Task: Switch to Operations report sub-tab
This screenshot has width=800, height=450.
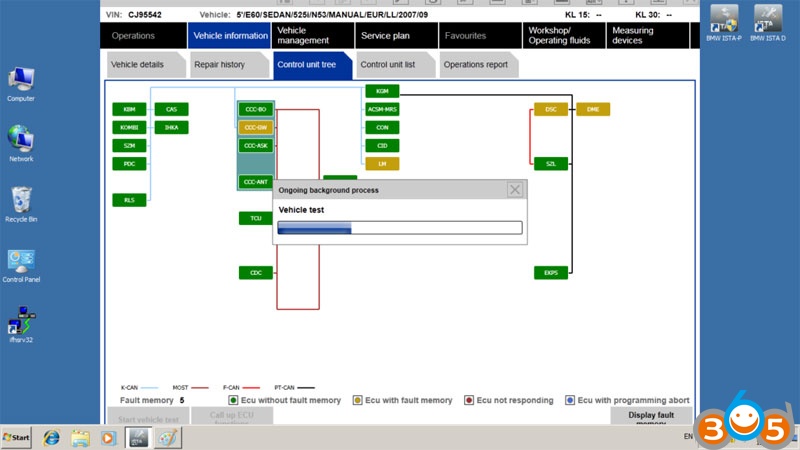Action: tap(479, 65)
